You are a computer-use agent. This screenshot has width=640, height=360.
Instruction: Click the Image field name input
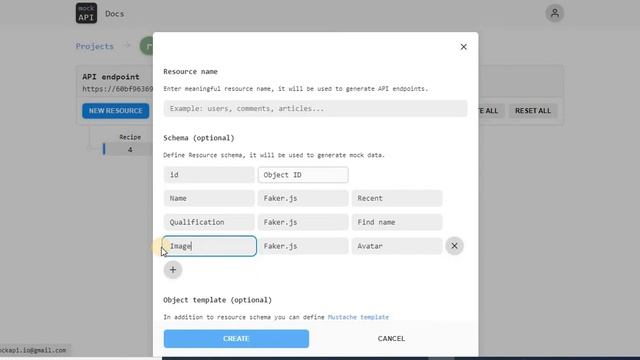[209, 246]
